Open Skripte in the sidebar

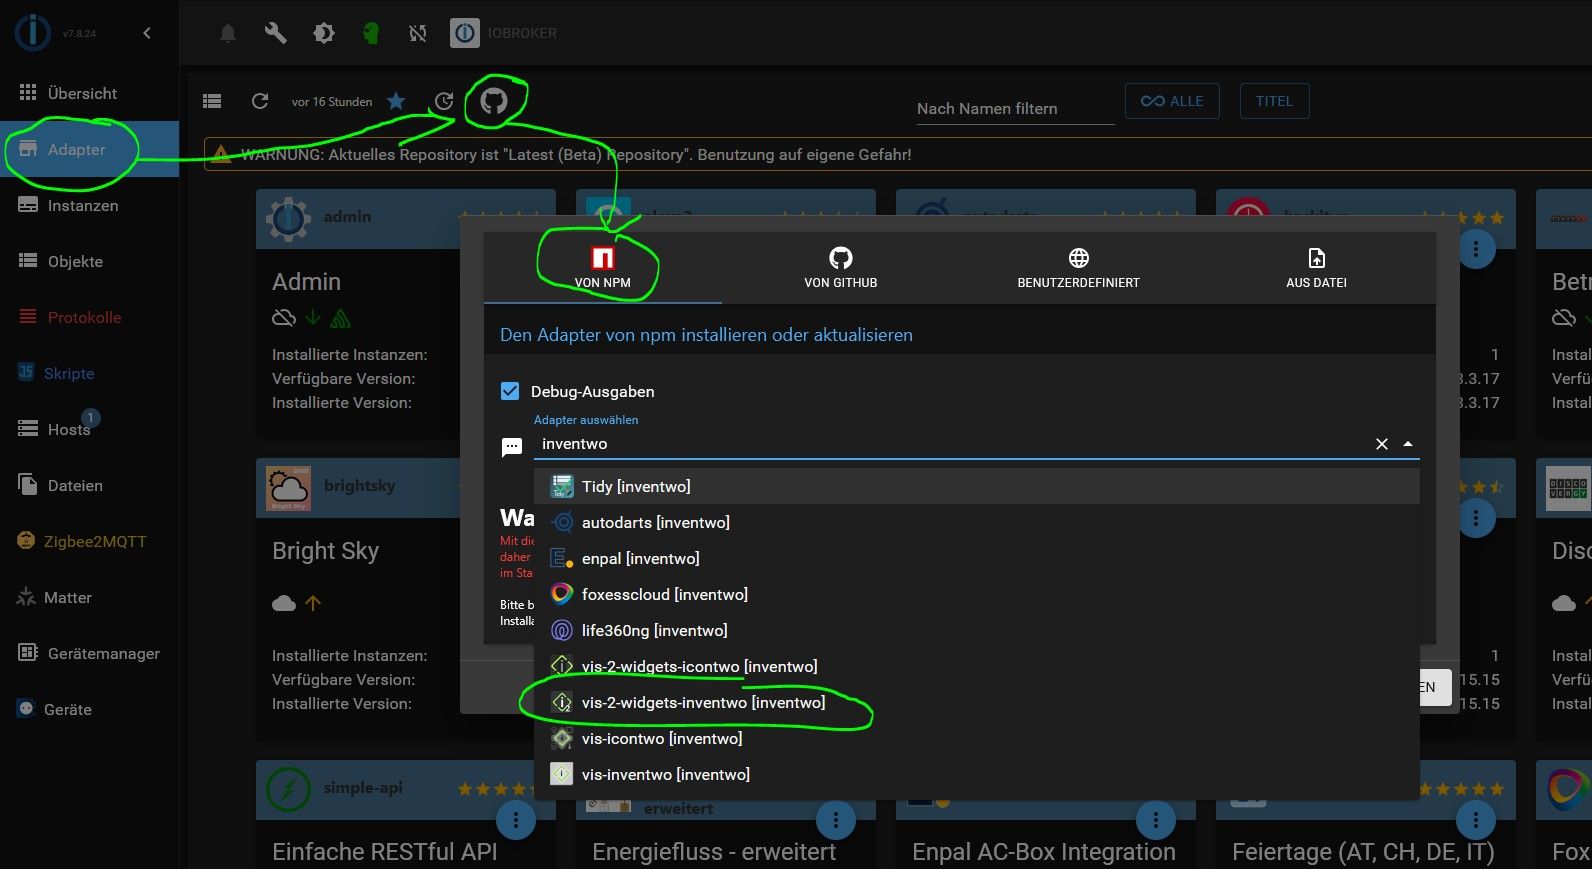pos(90,373)
